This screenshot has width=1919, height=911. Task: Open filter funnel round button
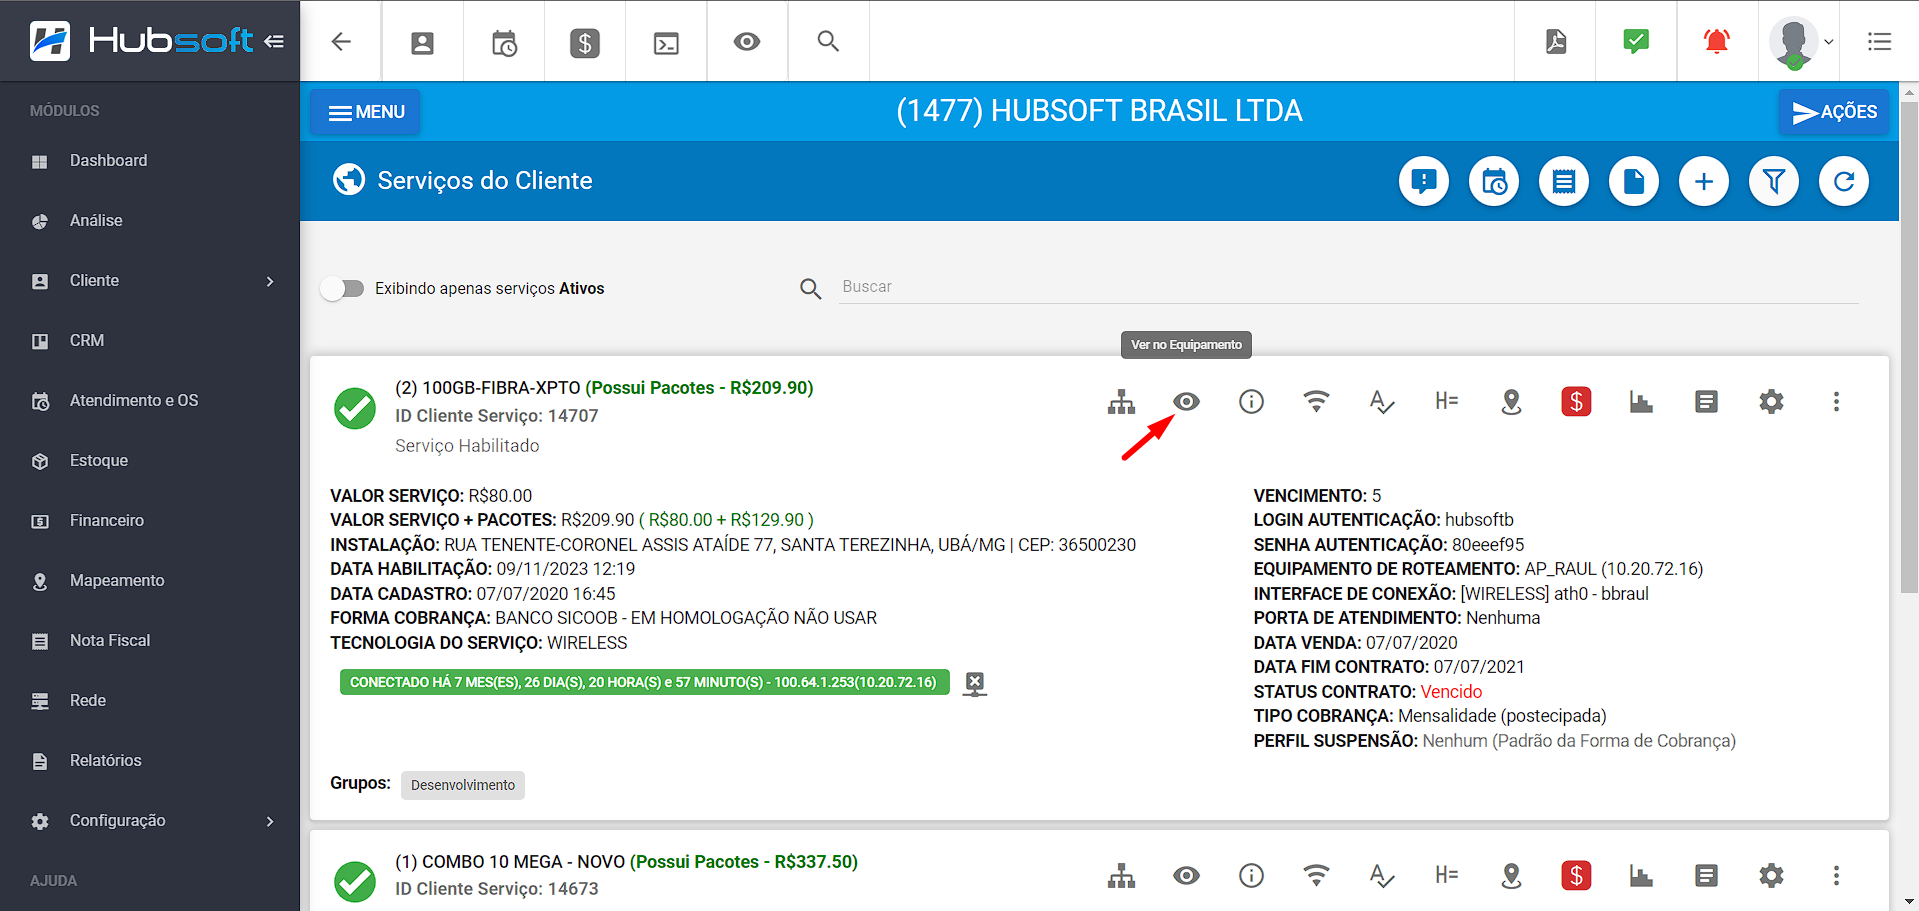[1774, 181]
